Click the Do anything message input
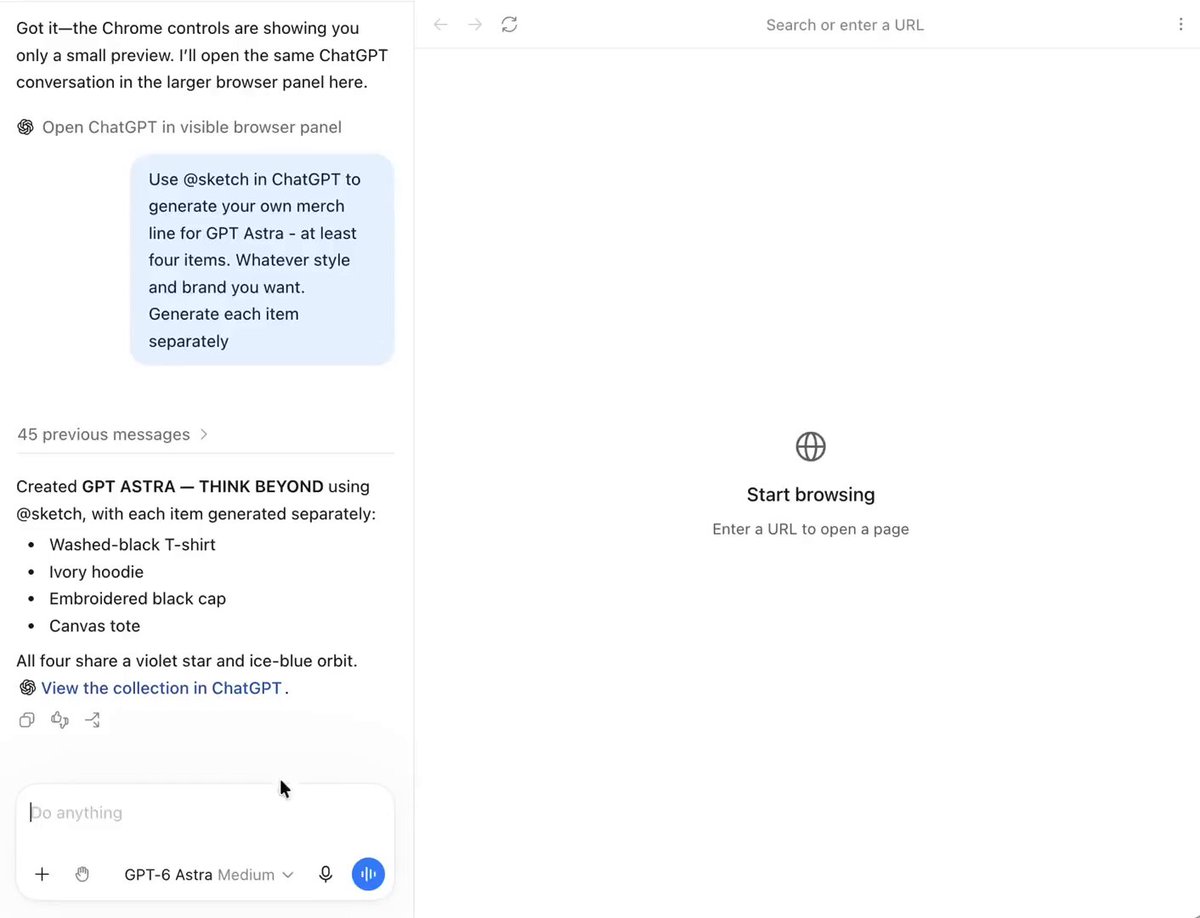Image resolution: width=1200 pixels, height=918 pixels. (205, 813)
